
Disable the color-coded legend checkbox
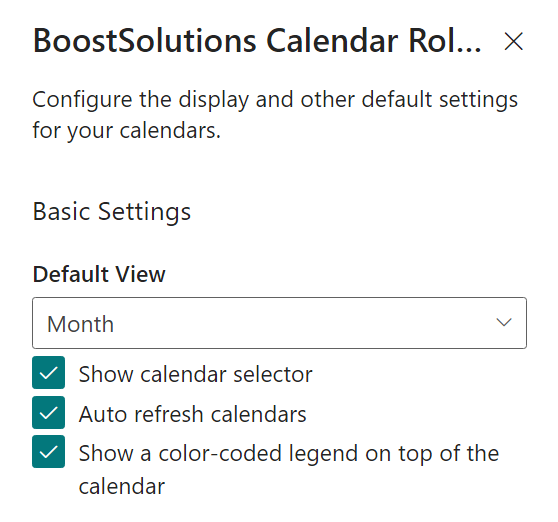pyautogui.click(x=48, y=452)
